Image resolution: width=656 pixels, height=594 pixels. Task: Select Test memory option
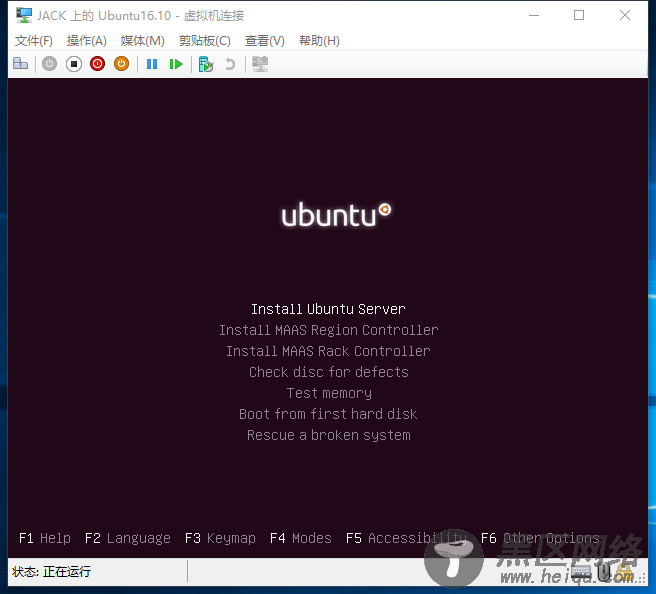(329, 393)
